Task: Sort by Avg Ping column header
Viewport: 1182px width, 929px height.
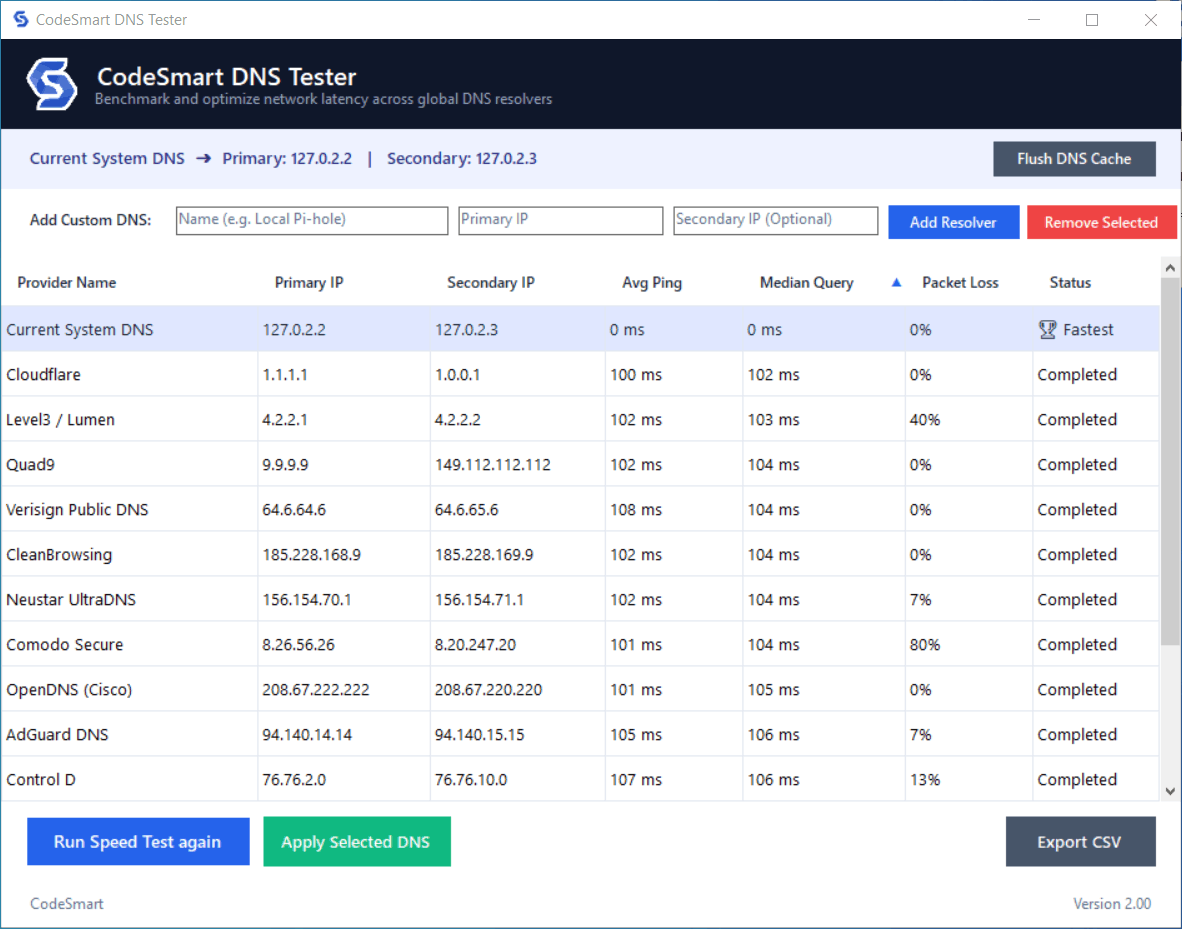Action: click(652, 283)
